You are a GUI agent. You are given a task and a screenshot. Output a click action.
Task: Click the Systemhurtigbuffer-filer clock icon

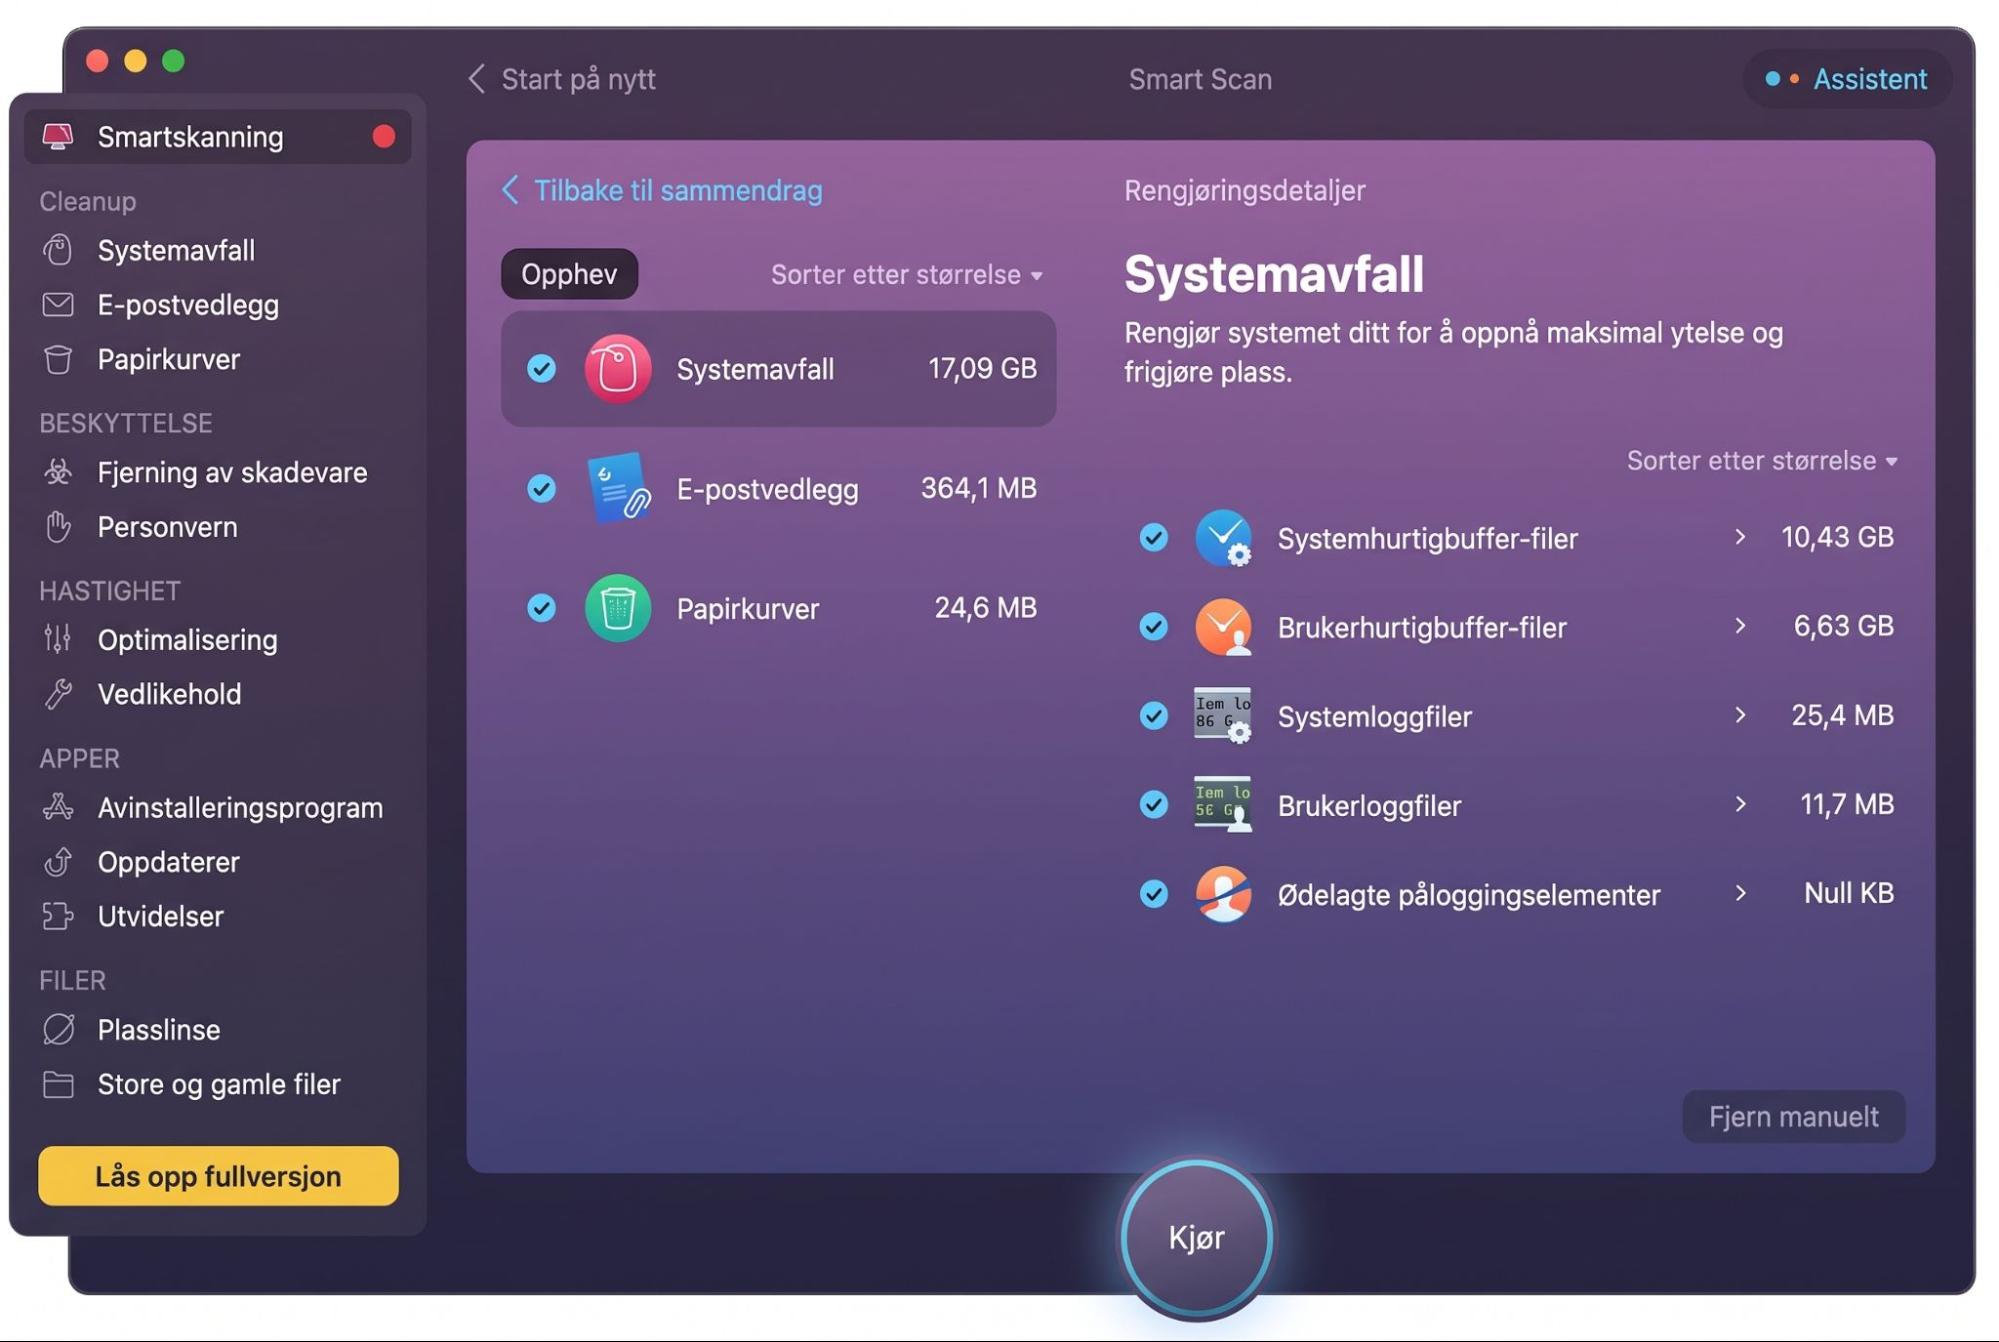1223,538
